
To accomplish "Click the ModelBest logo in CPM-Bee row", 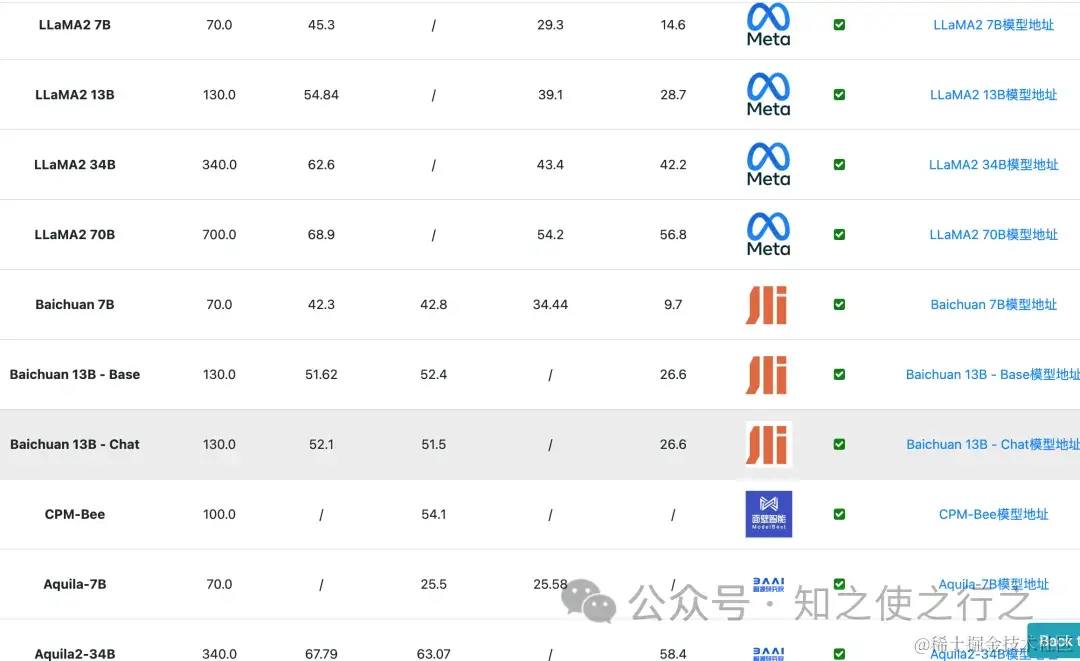I will tap(769, 514).
